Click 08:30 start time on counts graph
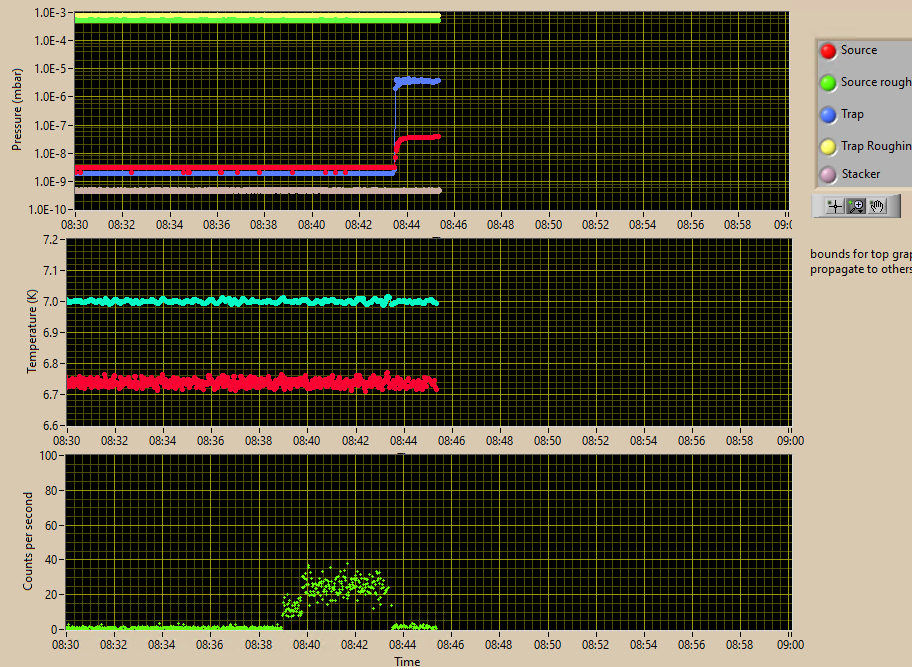 (x=66, y=644)
